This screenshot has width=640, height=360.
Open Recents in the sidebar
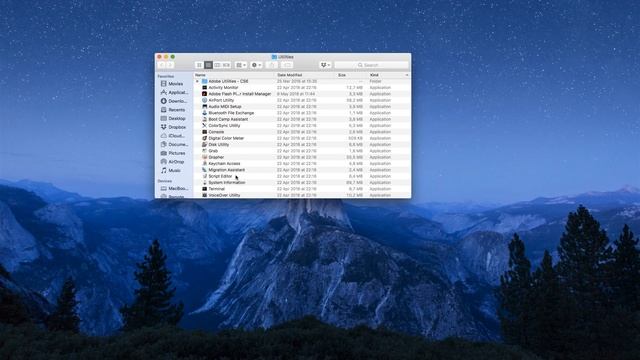tap(173, 110)
